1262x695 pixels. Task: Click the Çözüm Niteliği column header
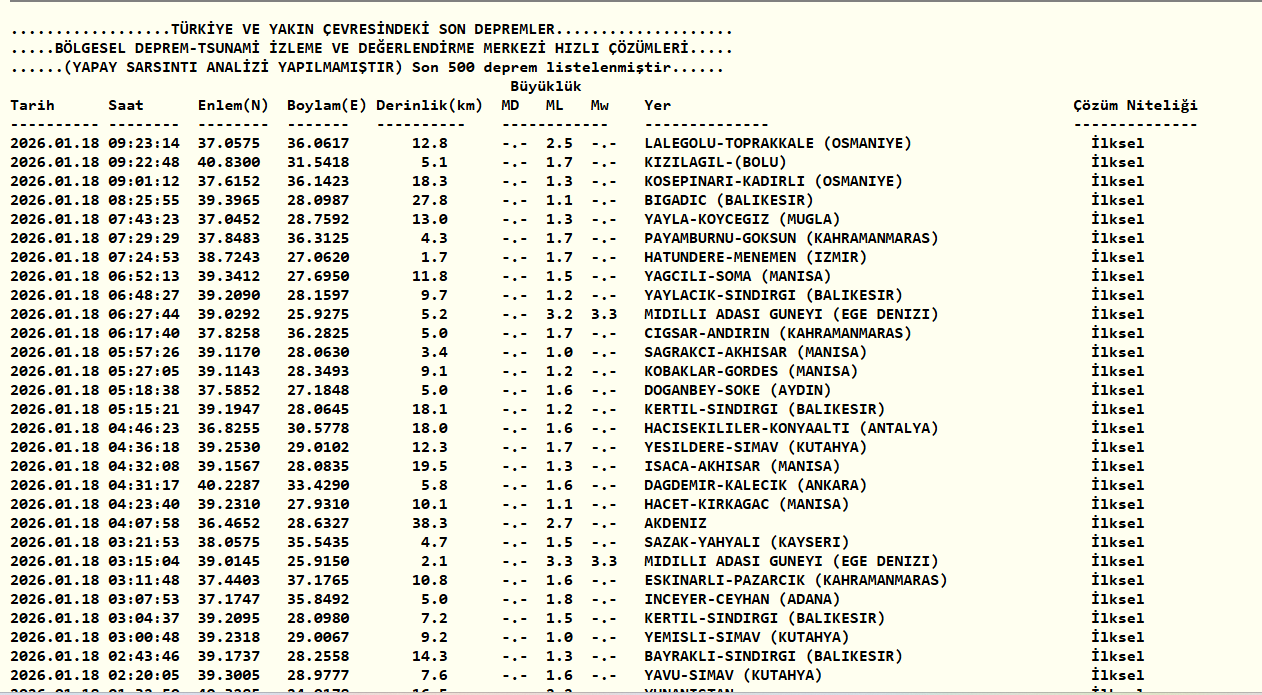1135,105
